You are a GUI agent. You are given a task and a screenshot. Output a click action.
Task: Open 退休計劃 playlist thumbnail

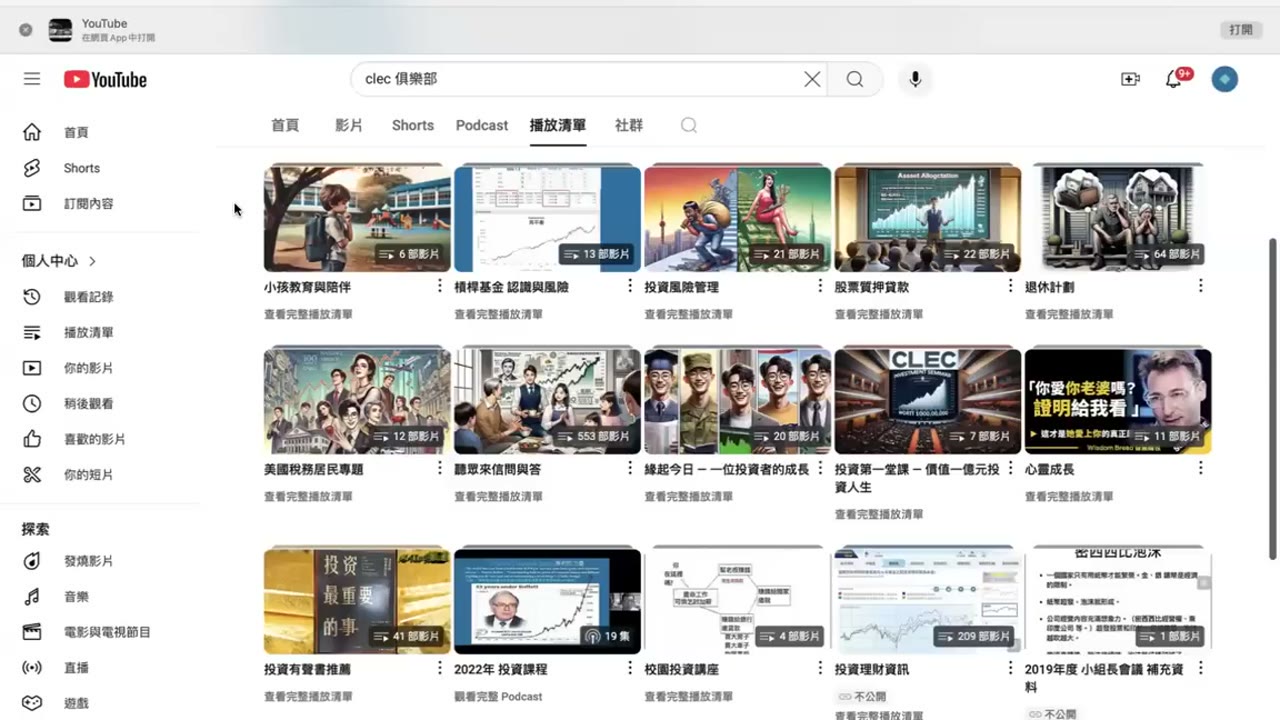[1118, 218]
